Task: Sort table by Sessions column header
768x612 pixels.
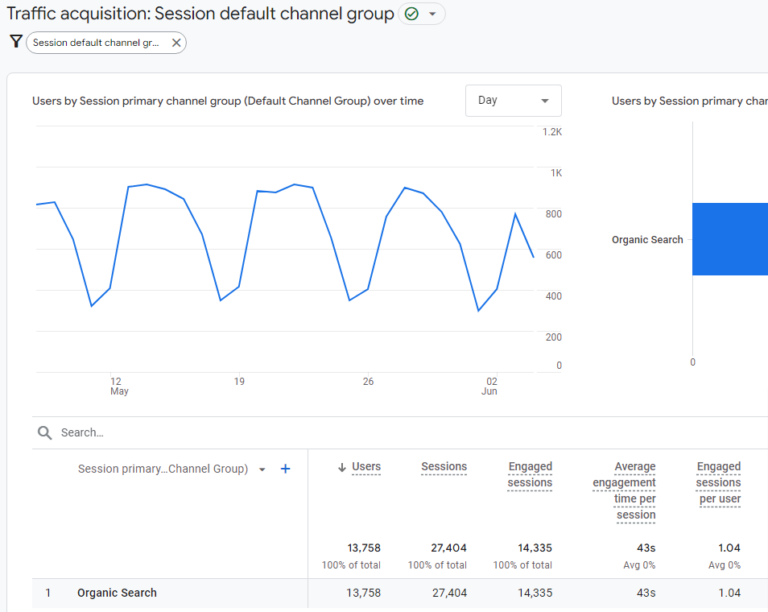Action: (444, 467)
